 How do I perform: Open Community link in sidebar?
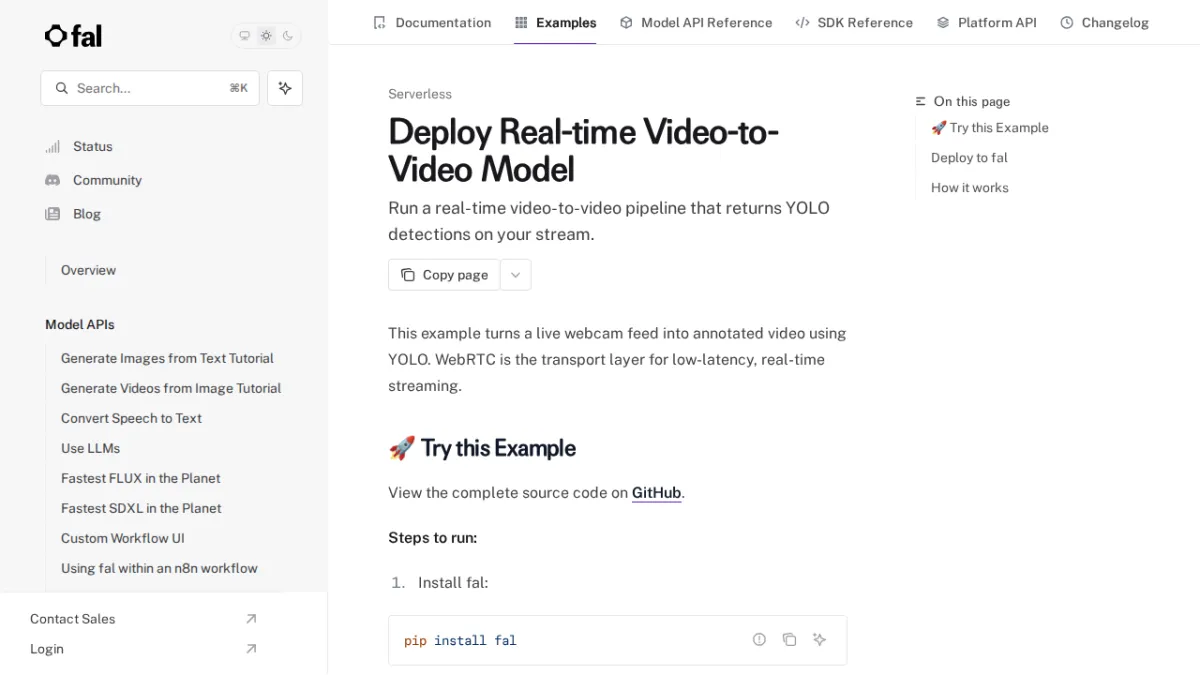coord(107,180)
